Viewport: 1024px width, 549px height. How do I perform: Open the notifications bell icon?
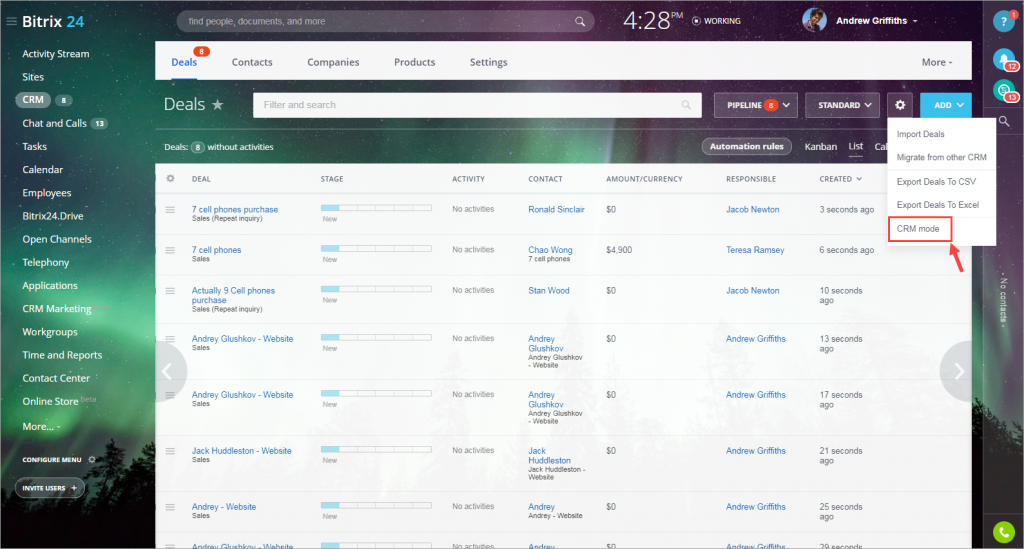(x=1004, y=59)
